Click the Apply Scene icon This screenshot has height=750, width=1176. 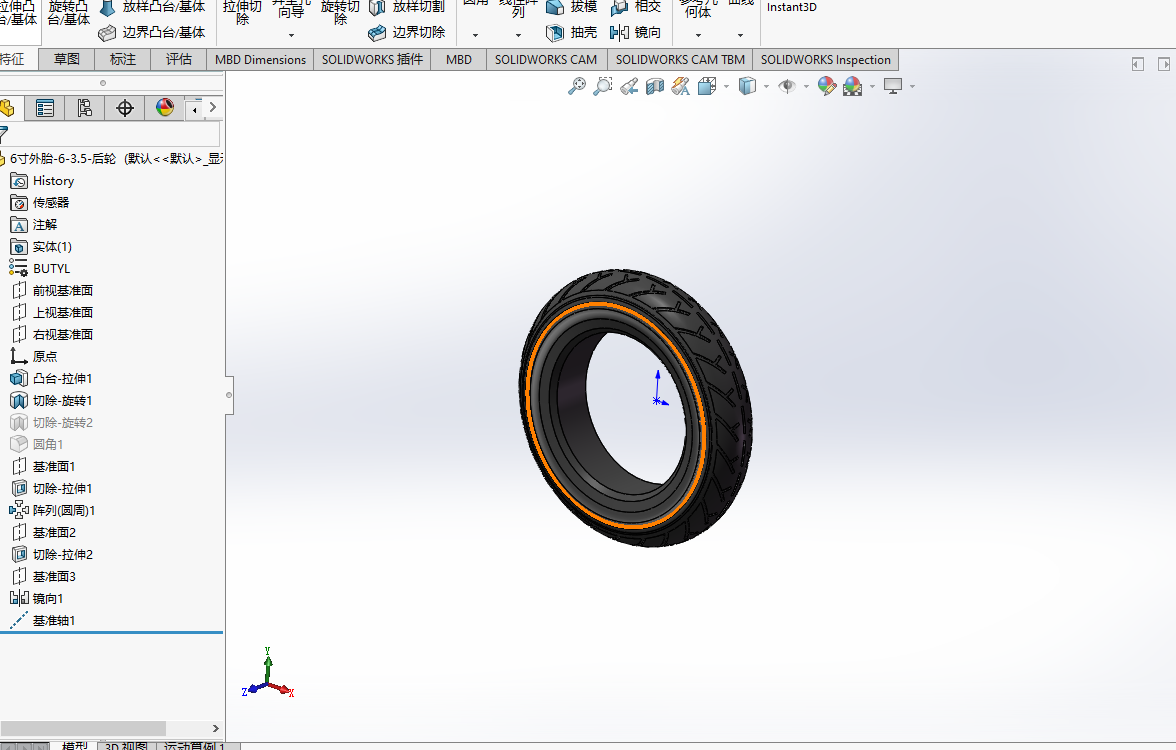coord(853,86)
